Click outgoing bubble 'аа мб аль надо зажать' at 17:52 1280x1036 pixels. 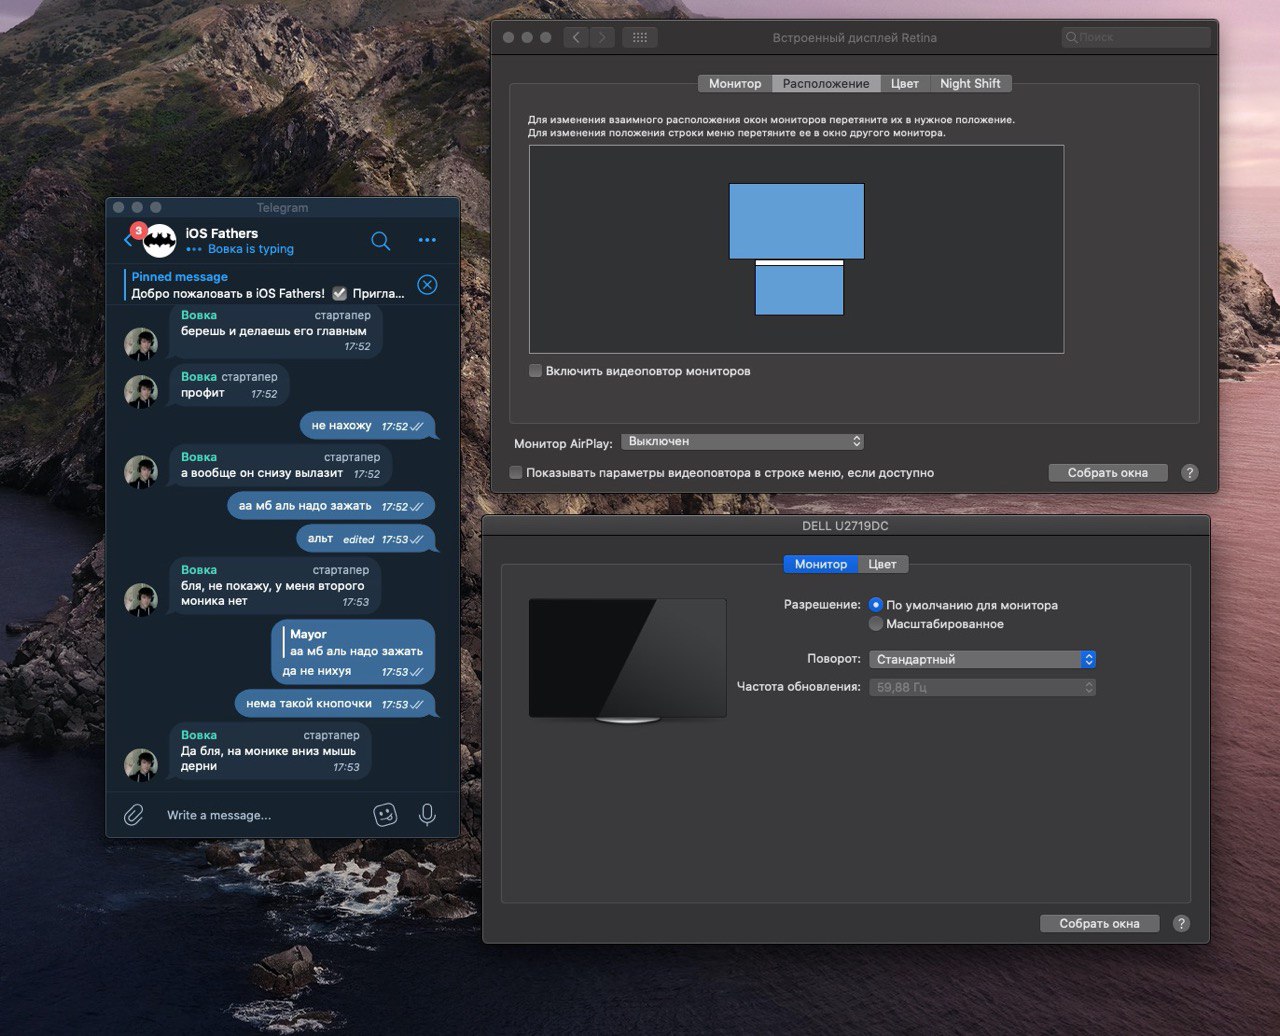click(331, 506)
